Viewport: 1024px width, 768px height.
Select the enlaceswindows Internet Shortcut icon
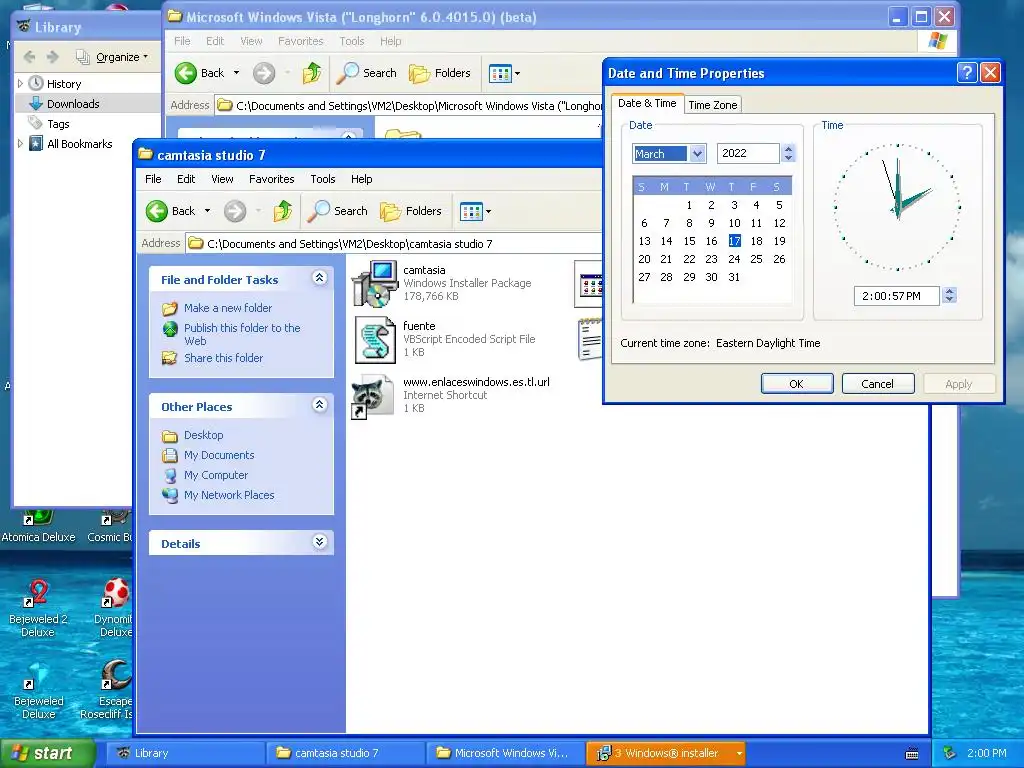click(x=373, y=396)
